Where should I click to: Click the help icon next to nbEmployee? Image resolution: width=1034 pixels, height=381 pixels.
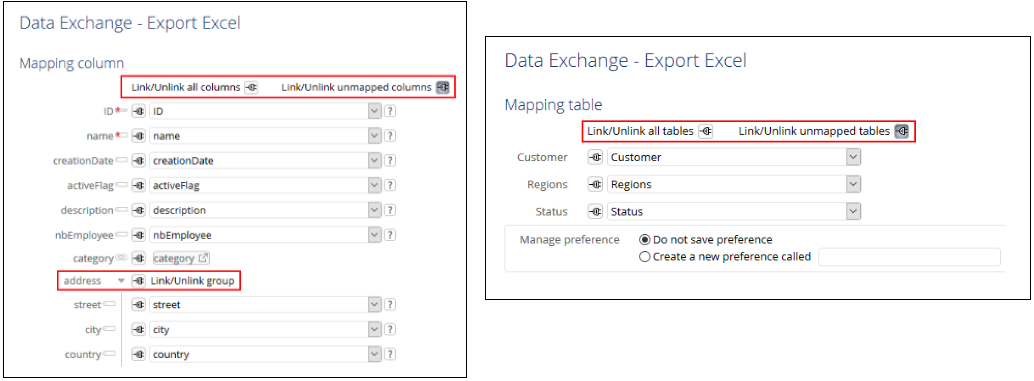(390, 235)
